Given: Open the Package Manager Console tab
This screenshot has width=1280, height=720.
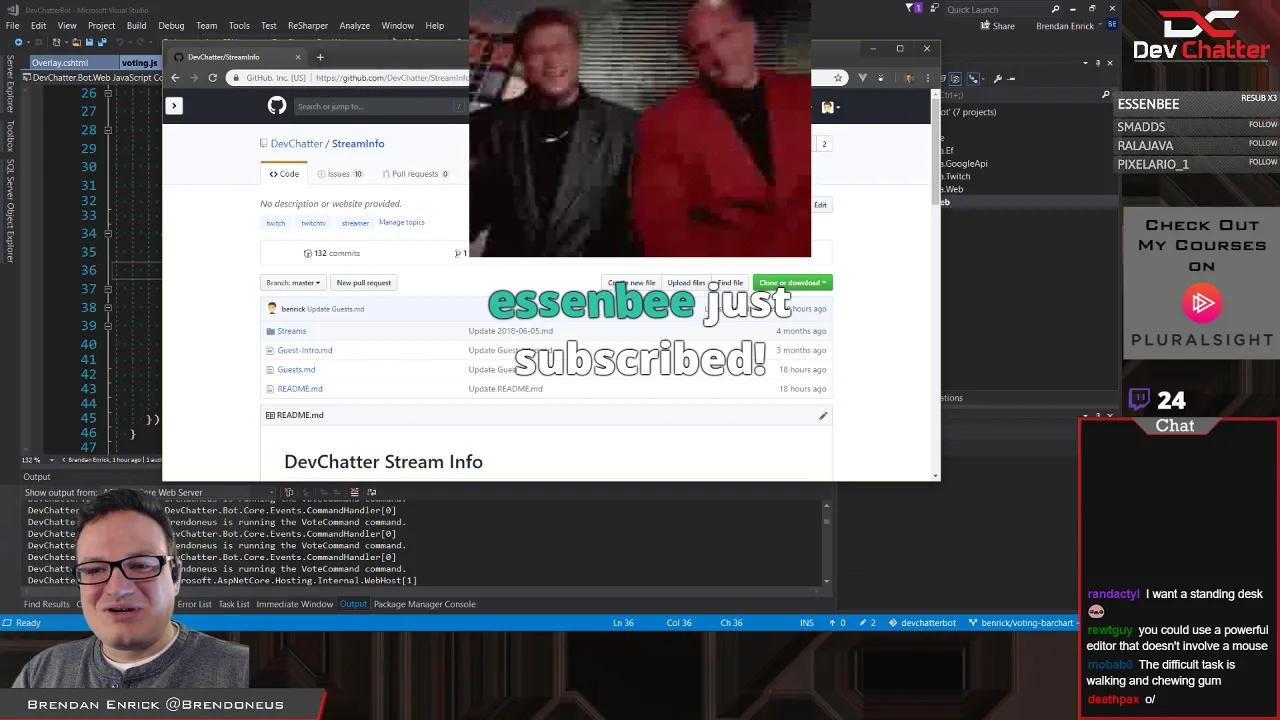Looking at the screenshot, I should (x=424, y=604).
